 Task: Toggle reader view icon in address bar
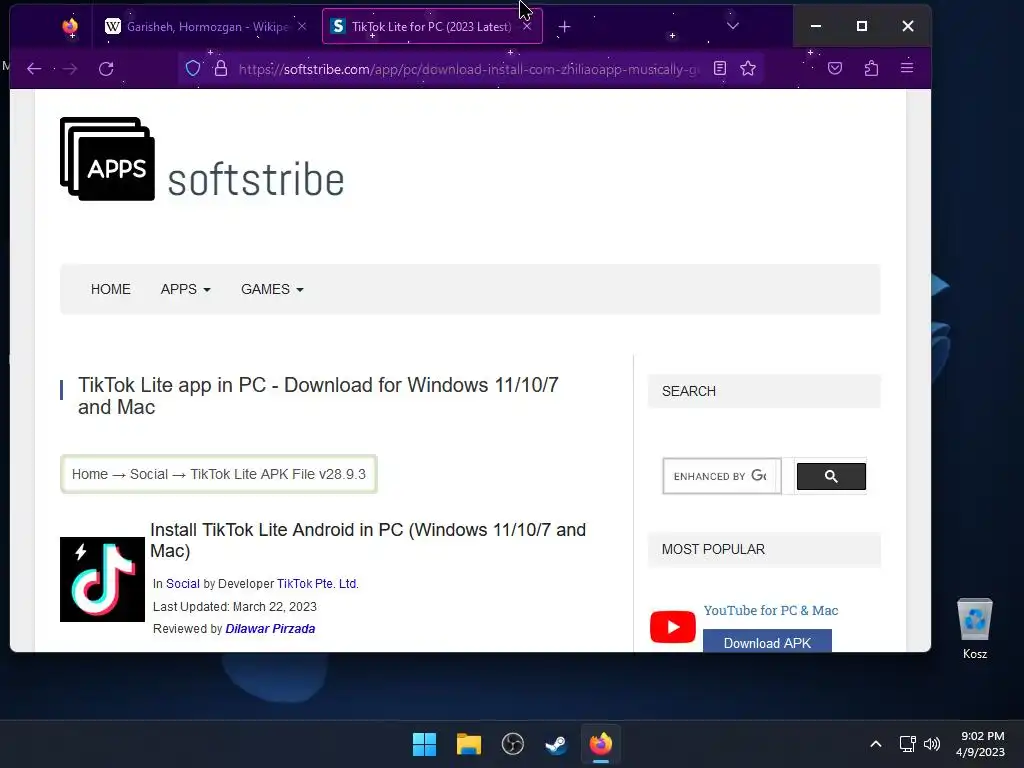[720, 69]
